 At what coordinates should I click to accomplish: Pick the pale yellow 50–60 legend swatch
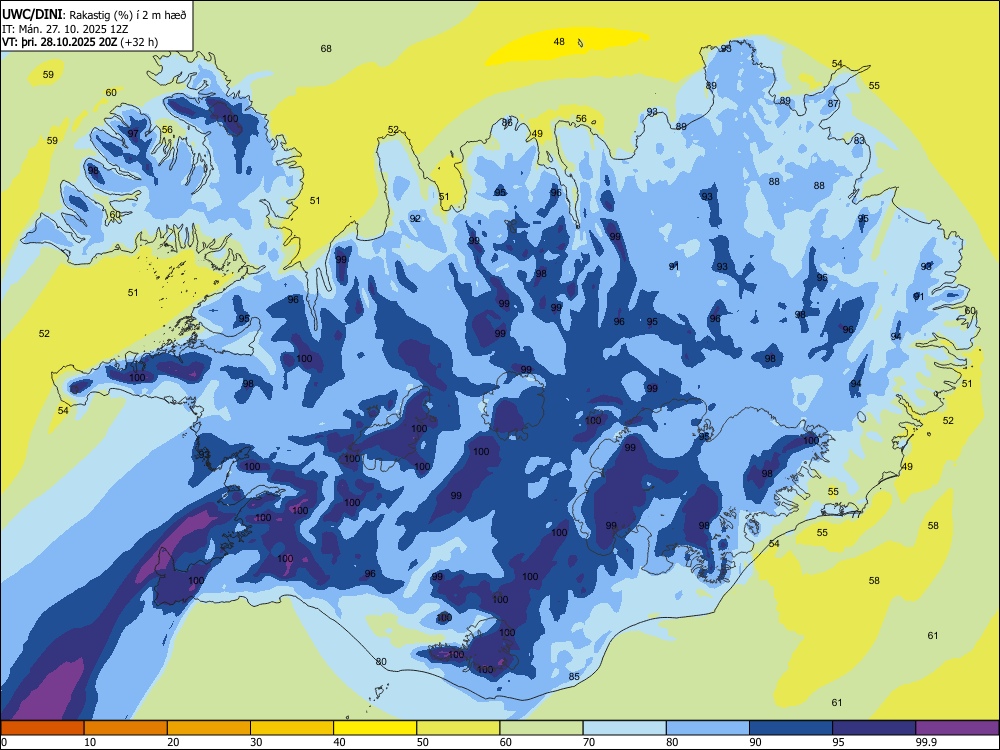click(x=458, y=728)
